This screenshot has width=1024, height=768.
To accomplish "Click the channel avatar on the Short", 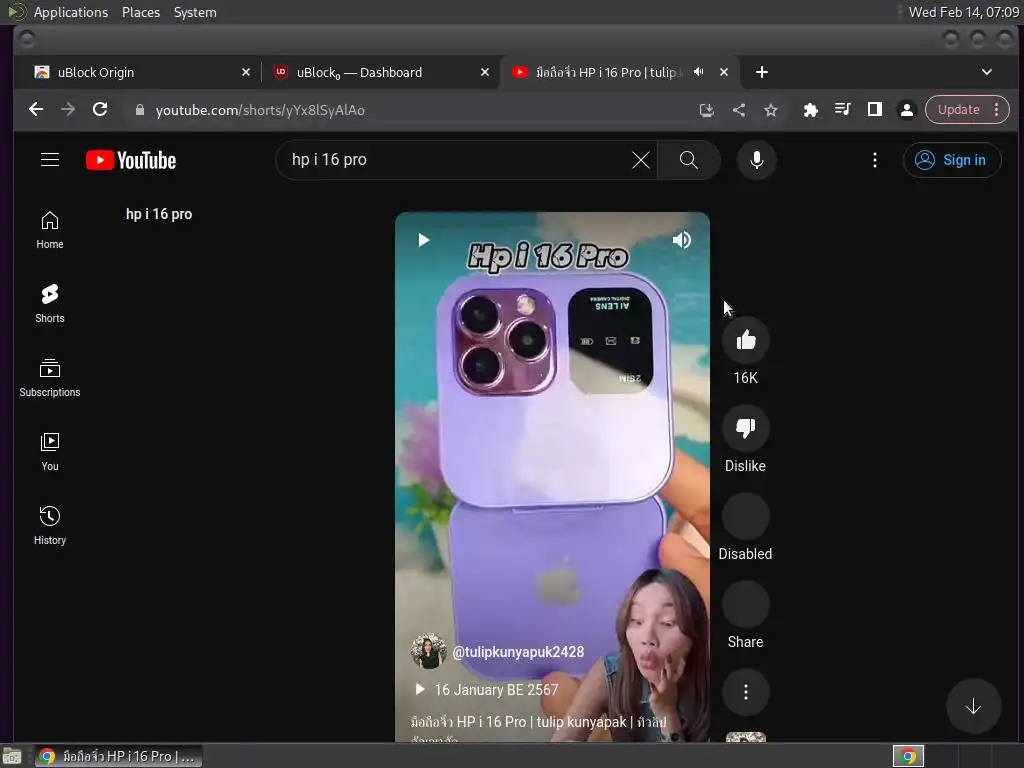I will click(x=428, y=651).
